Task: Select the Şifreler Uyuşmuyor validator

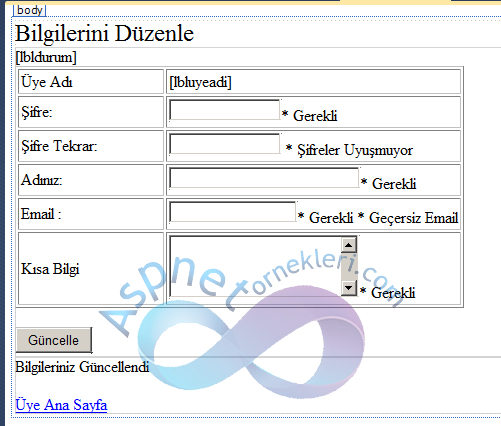Action: [x=349, y=150]
